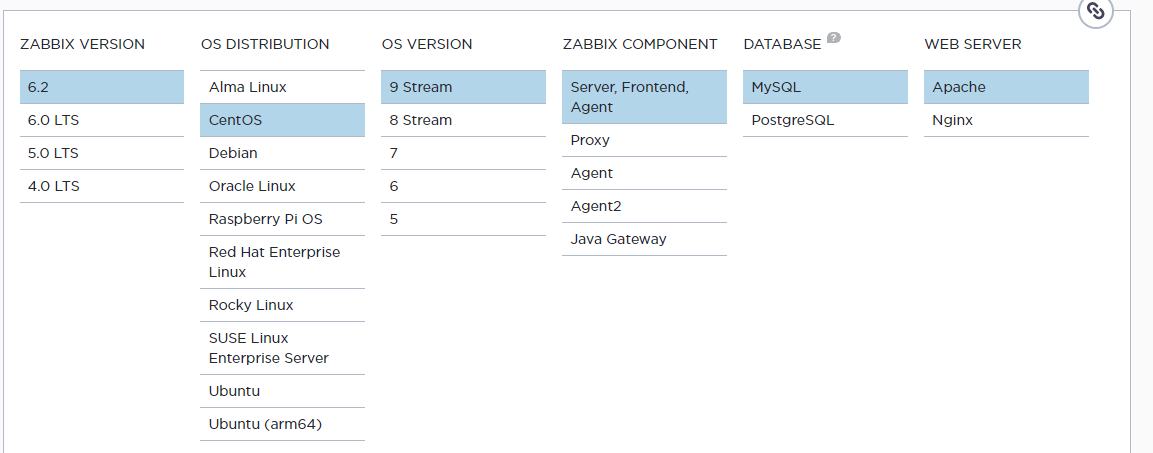Pick Java Gateway component
The height and width of the screenshot is (453, 1153).
pyautogui.click(x=644, y=239)
